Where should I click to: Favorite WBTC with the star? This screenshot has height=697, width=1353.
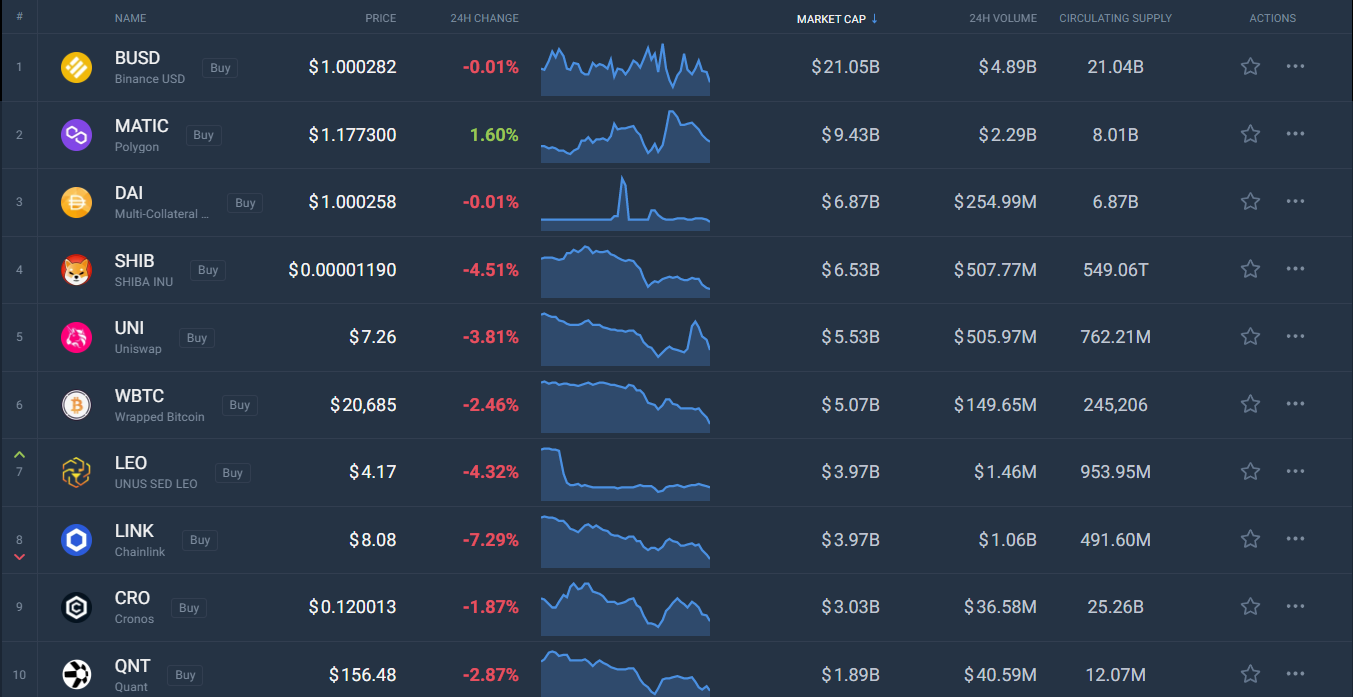(x=1250, y=404)
